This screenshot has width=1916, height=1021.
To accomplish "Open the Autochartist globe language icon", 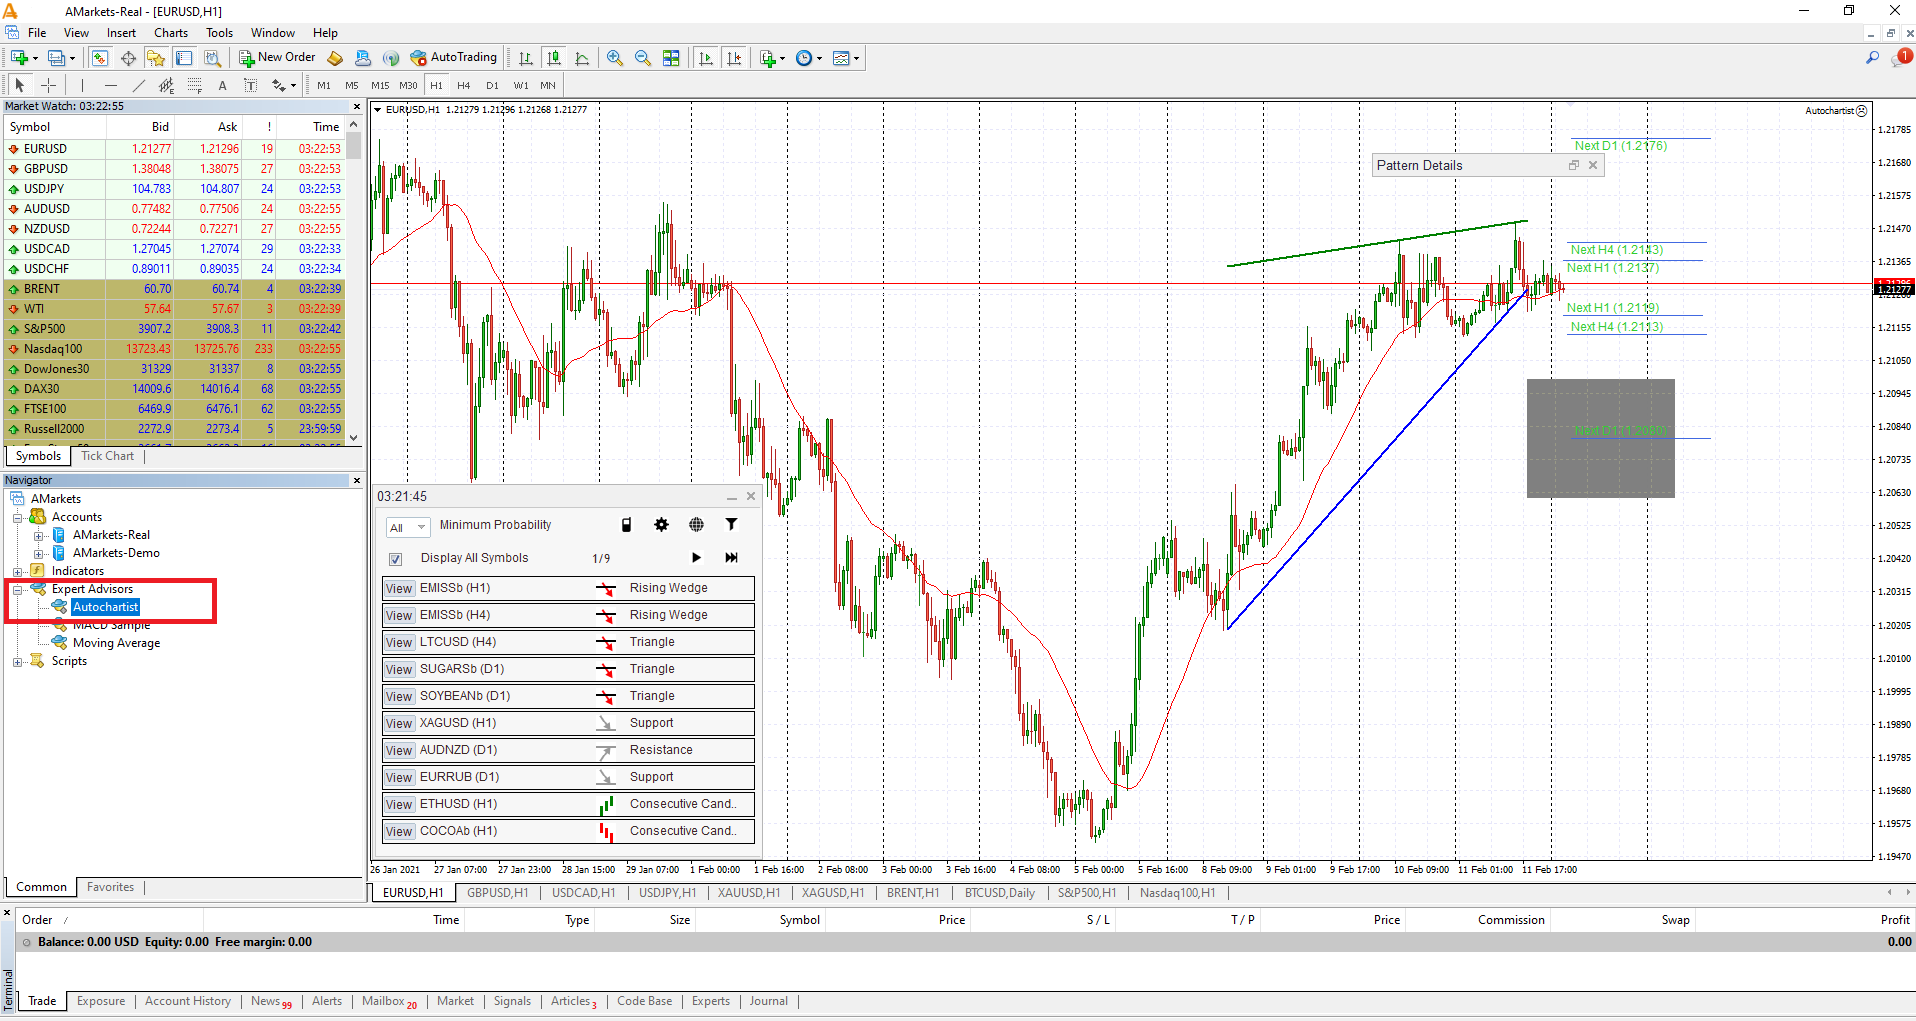I will (696, 525).
